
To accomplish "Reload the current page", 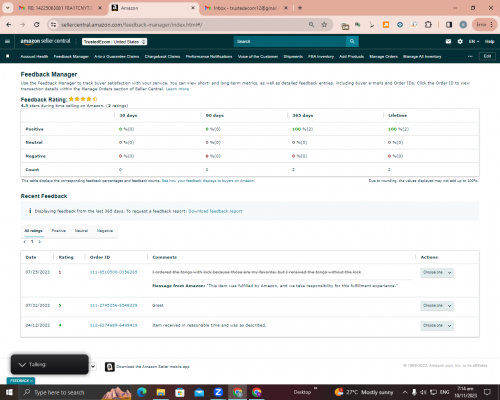I will tap(37, 25).
